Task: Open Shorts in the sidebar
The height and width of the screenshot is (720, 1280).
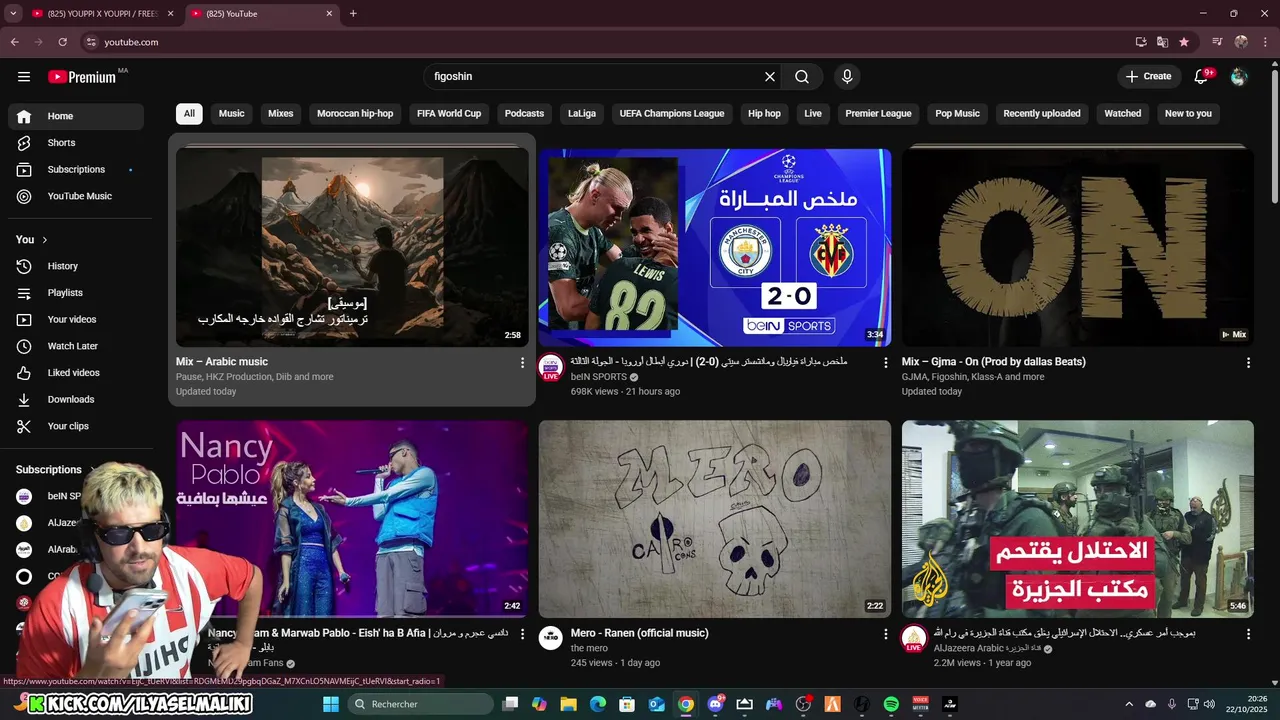Action: [x=76, y=143]
